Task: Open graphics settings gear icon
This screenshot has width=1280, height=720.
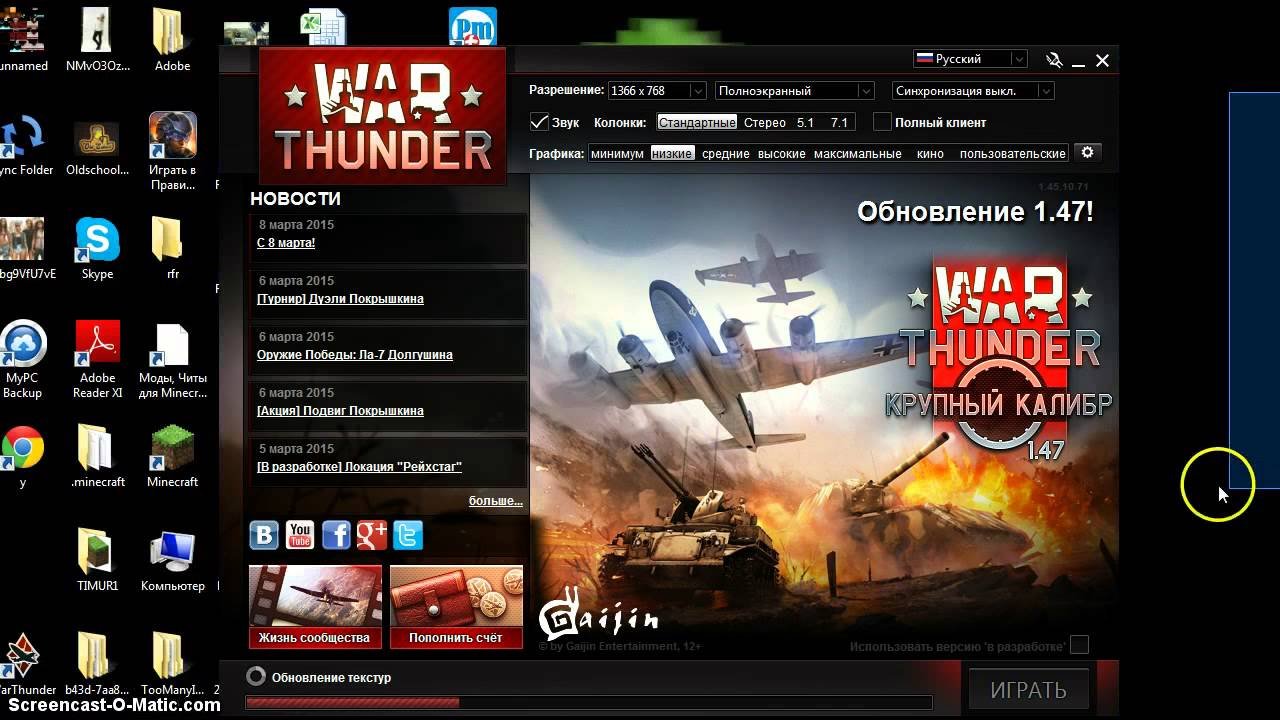Action: [1087, 153]
